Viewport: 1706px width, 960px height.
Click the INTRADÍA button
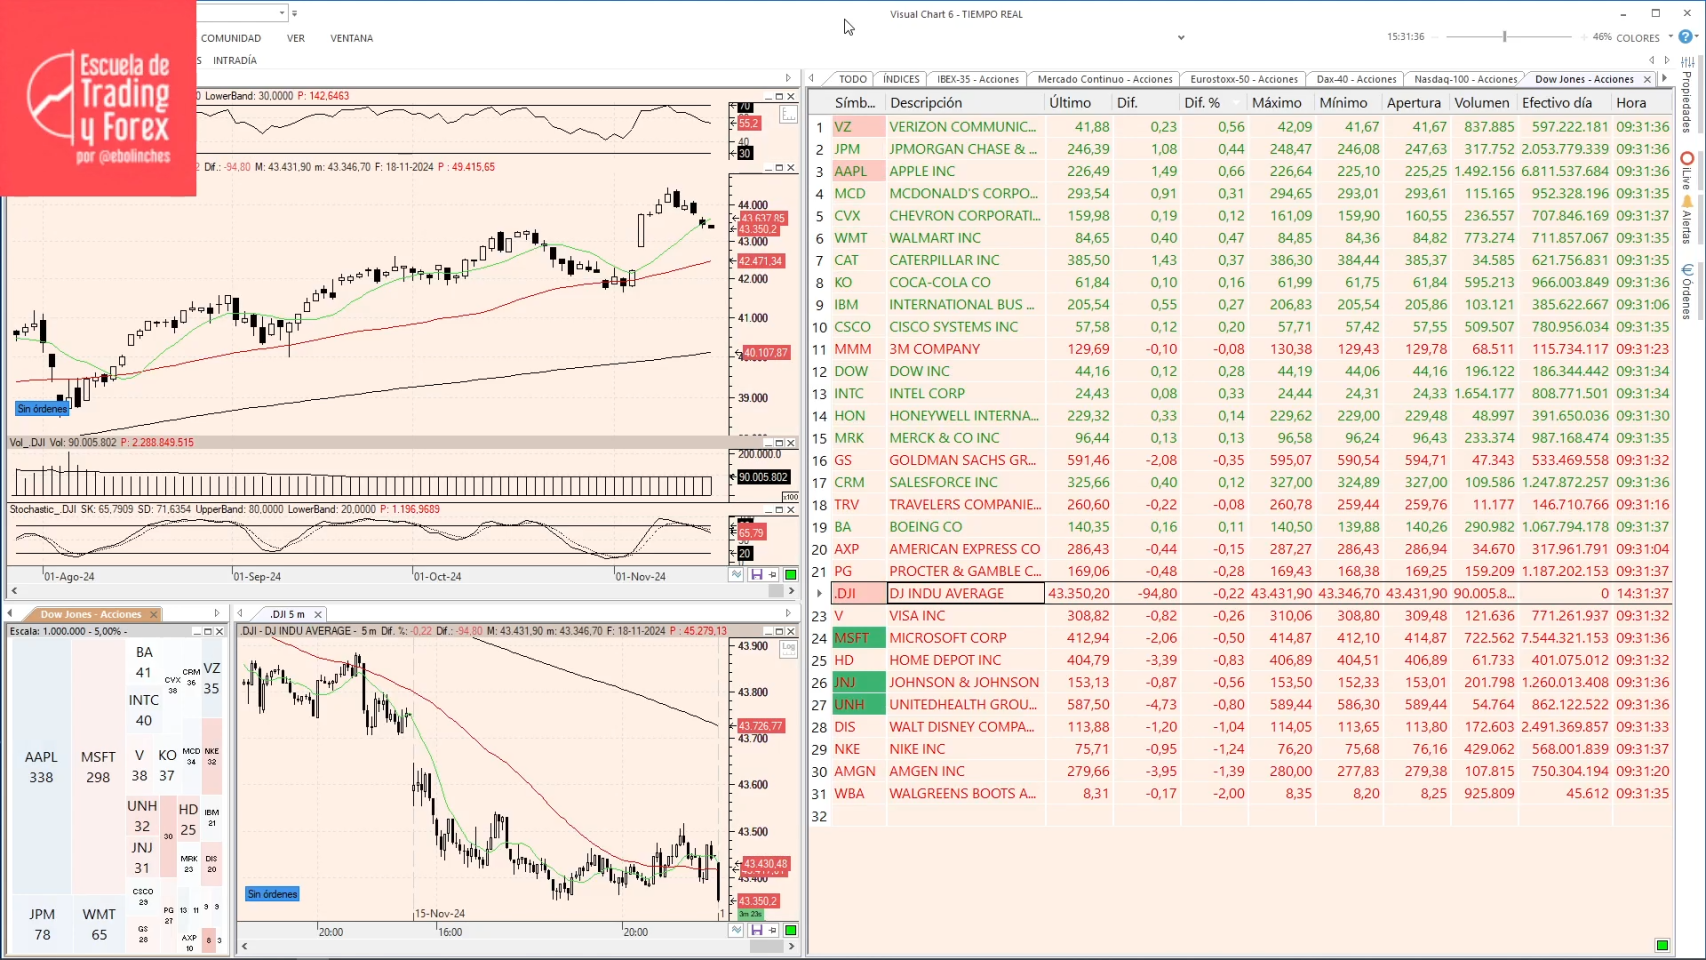coord(235,60)
